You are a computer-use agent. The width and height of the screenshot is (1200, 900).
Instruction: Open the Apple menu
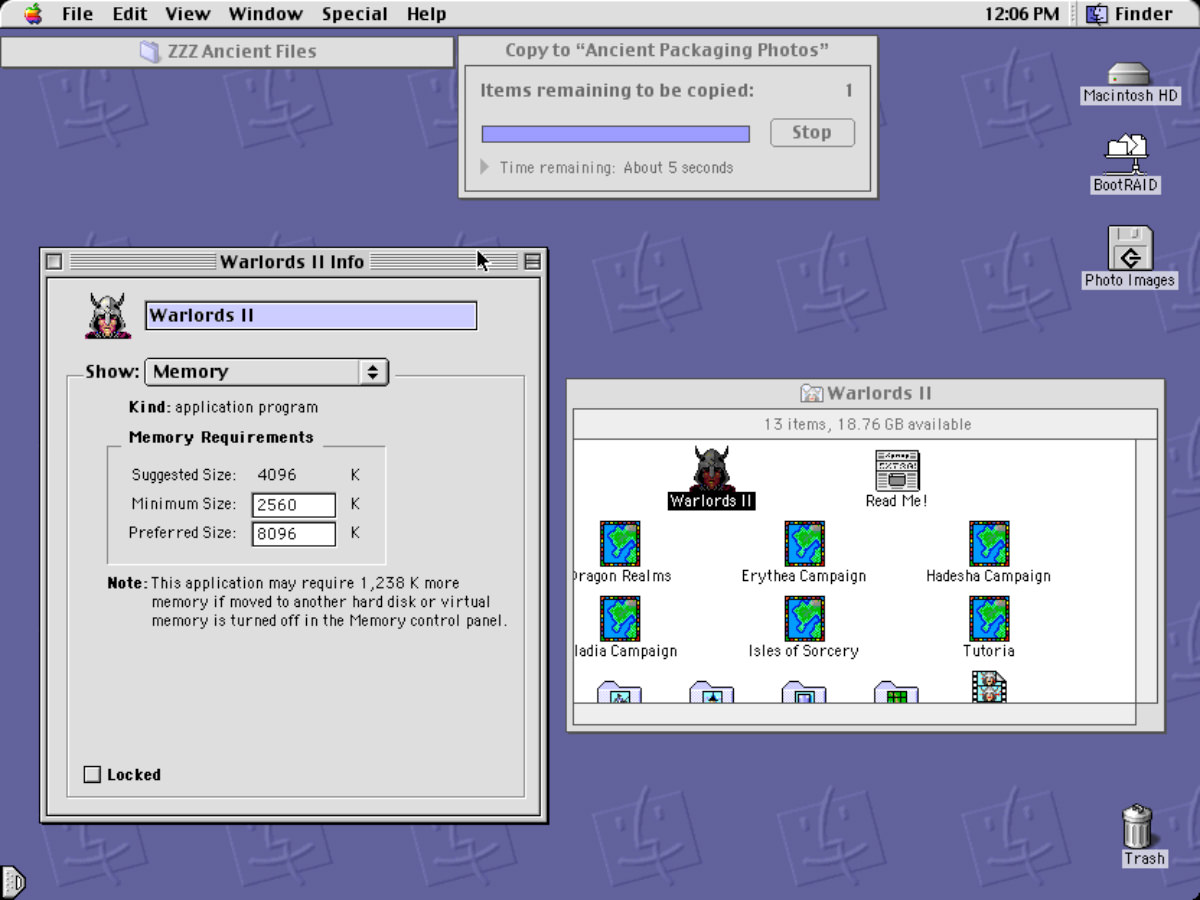(x=34, y=14)
